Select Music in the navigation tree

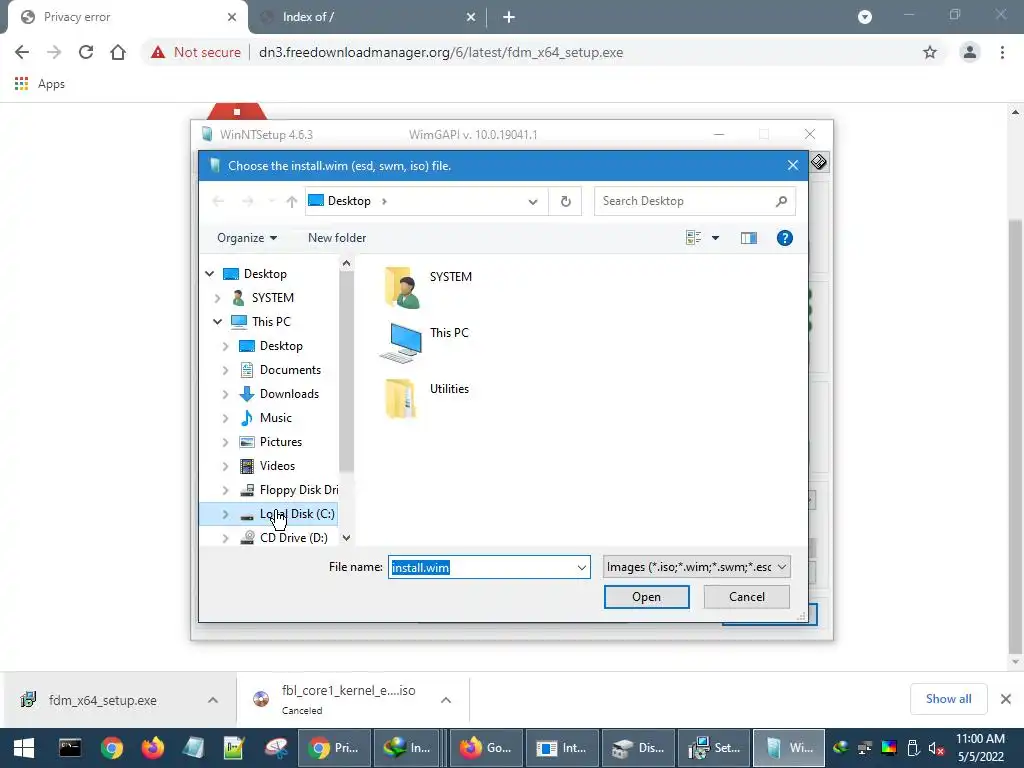tap(276, 418)
